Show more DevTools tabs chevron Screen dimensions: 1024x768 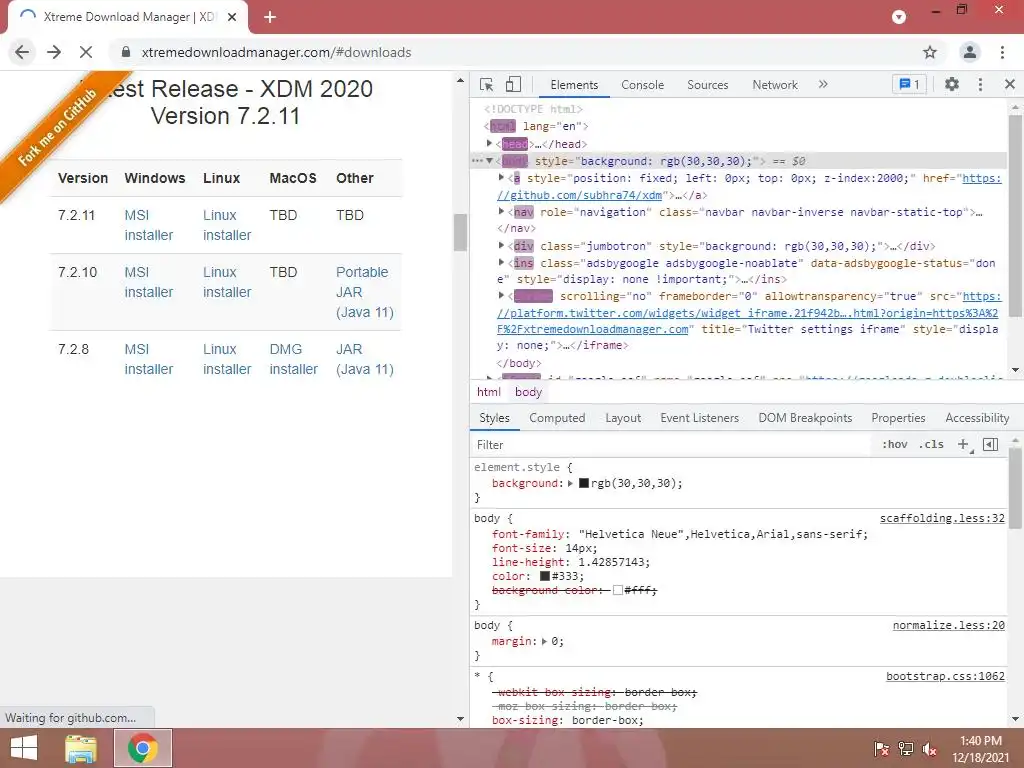(x=823, y=84)
